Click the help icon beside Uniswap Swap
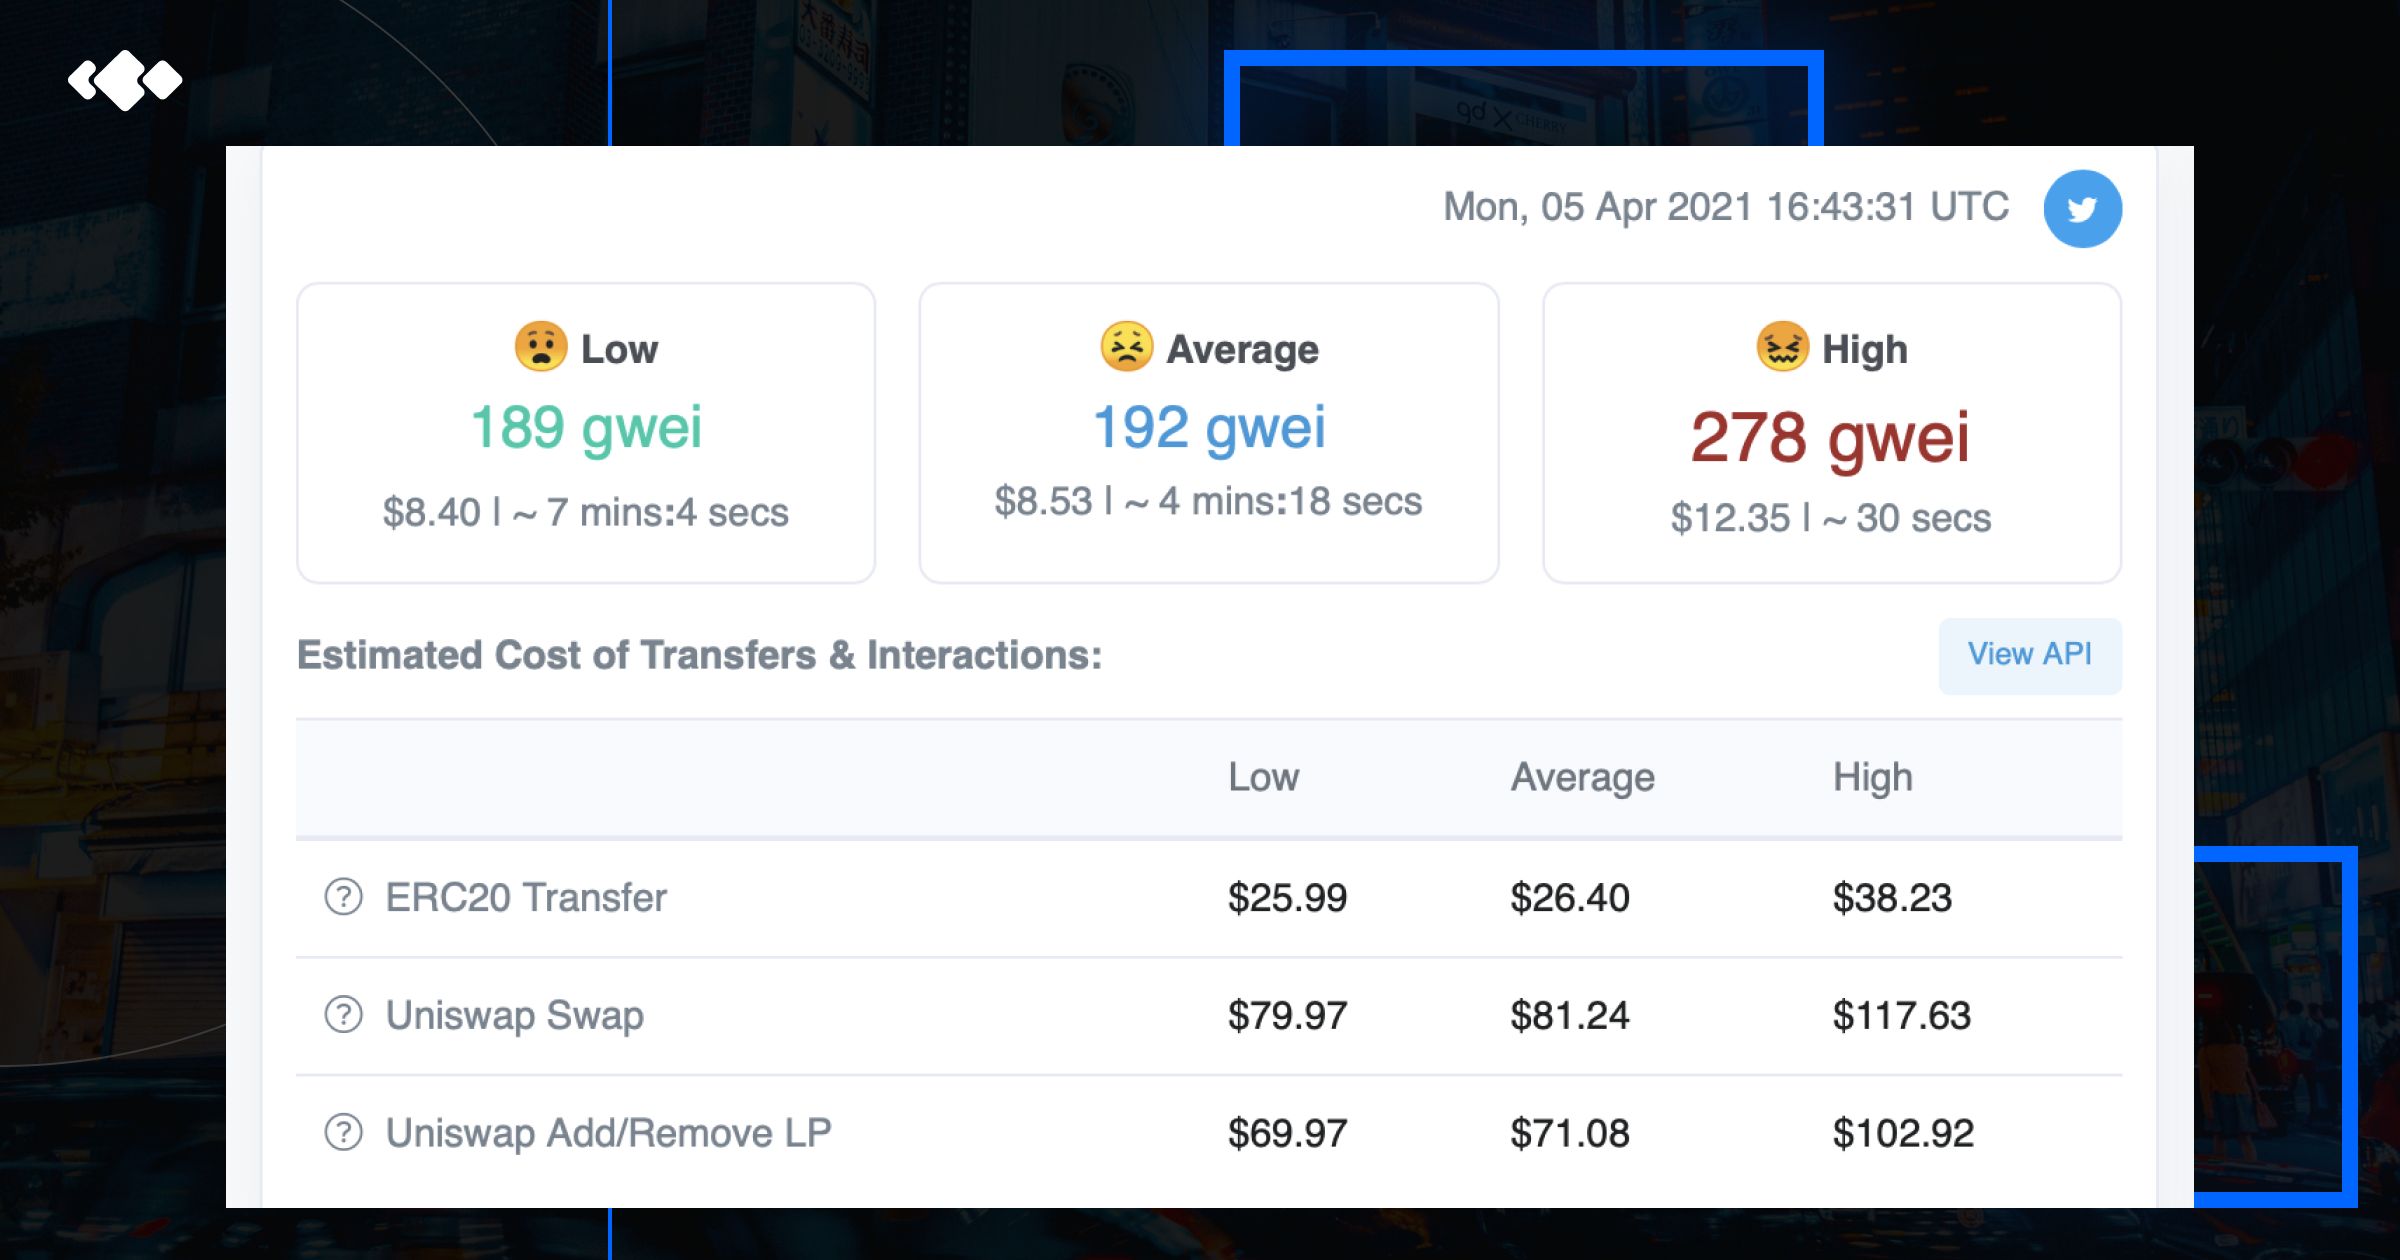Viewport: 2400px width, 1260px height. pos(343,1015)
